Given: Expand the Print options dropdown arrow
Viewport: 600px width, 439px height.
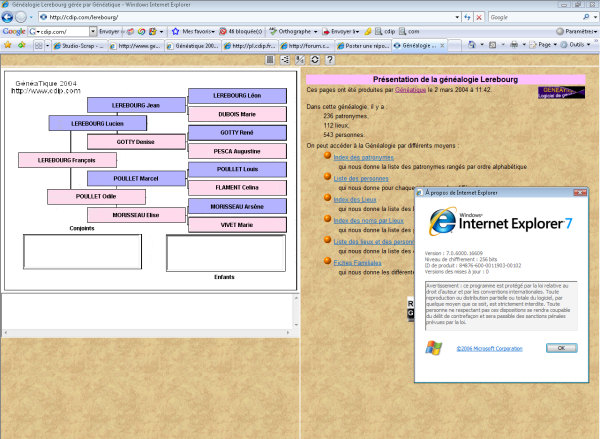Looking at the screenshot, I should 523,45.
